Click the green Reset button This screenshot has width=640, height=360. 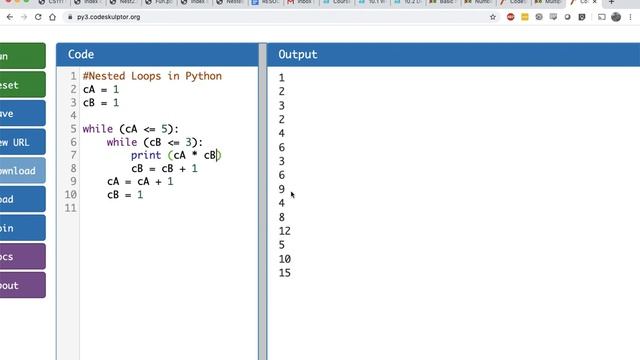pos(22,84)
